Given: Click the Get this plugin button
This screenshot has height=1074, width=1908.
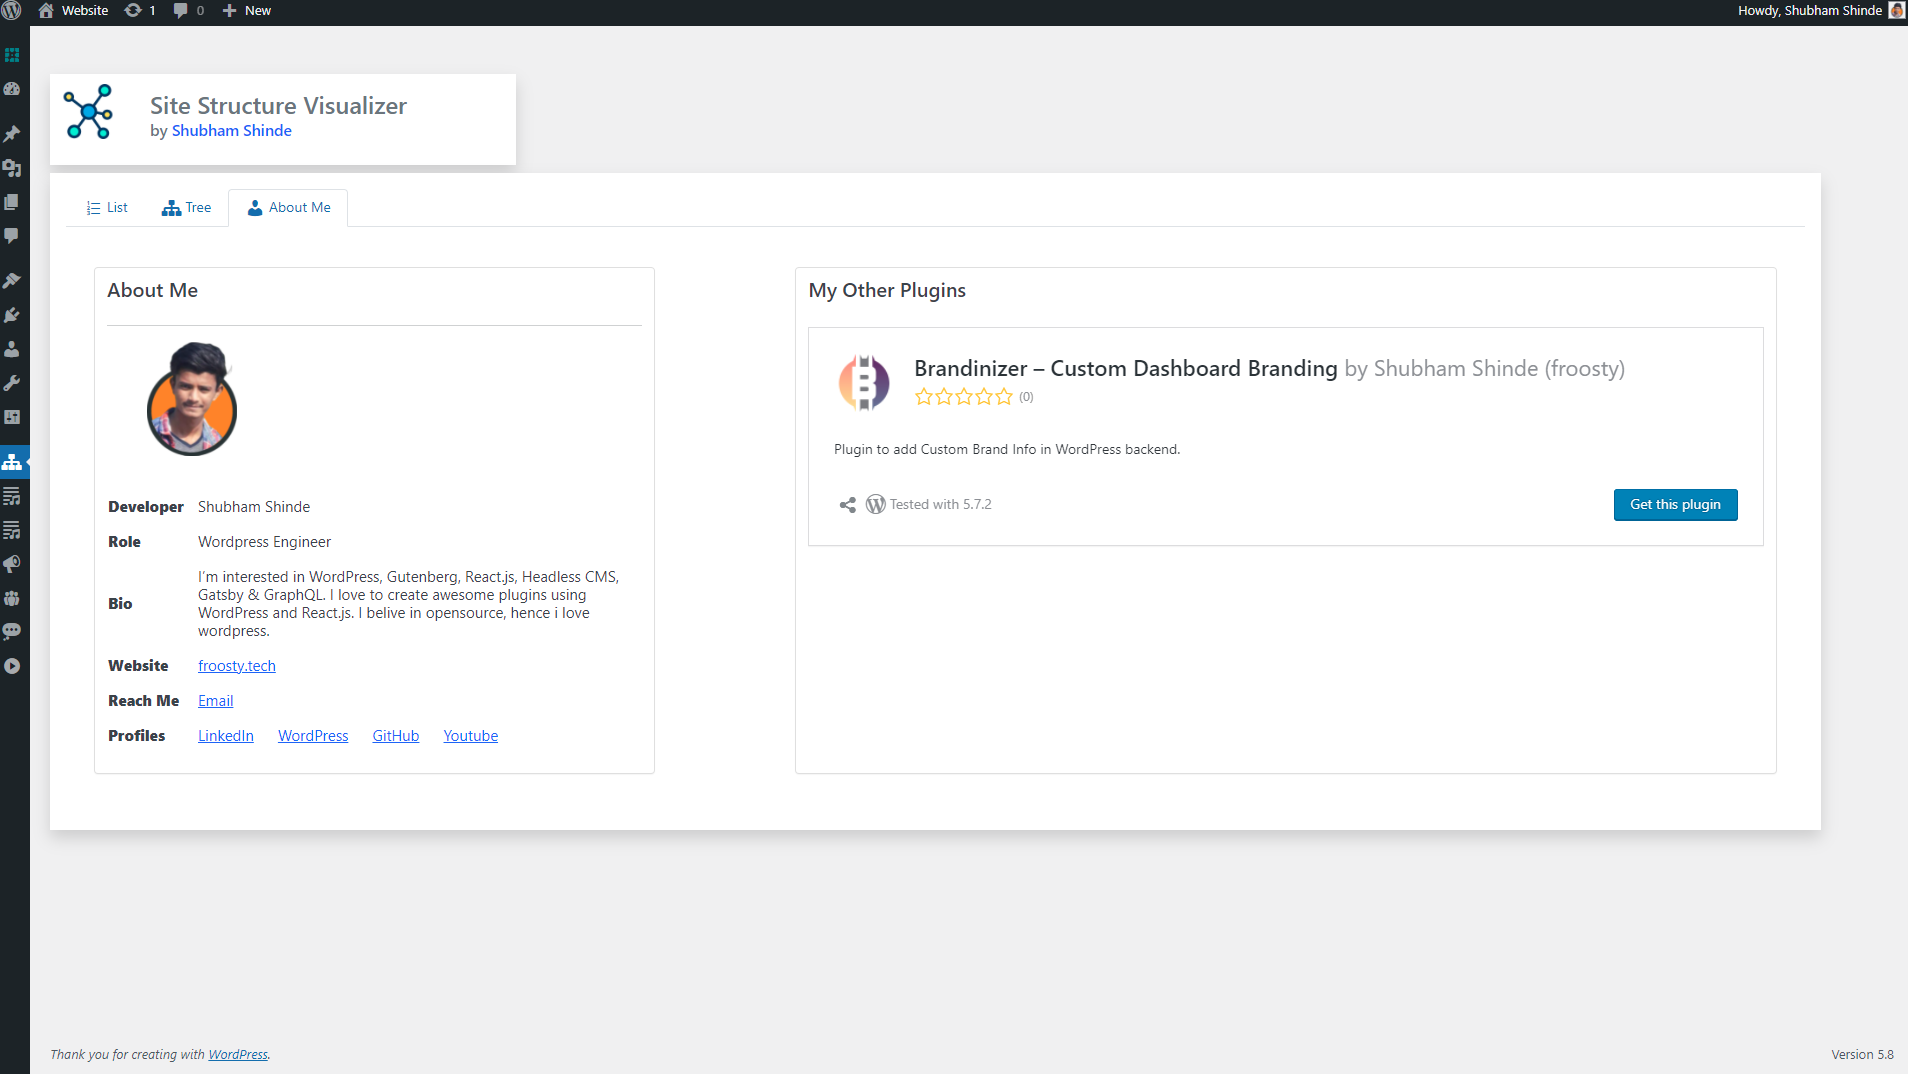Looking at the screenshot, I should [1676, 505].
